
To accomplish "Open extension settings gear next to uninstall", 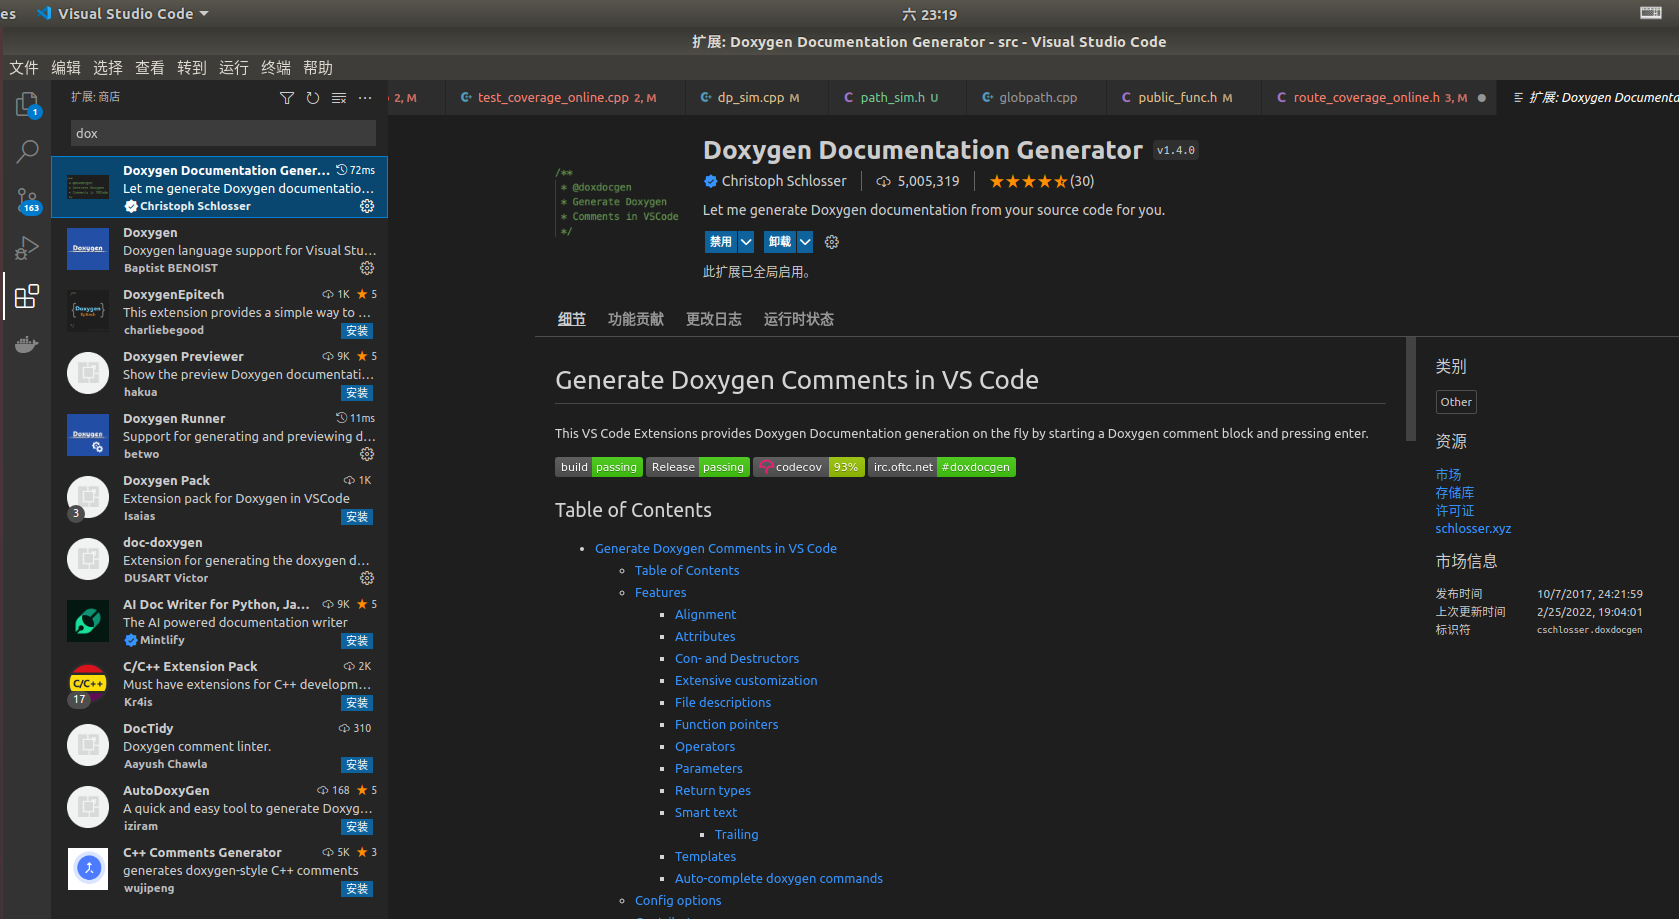I will (x=832, y=242).
